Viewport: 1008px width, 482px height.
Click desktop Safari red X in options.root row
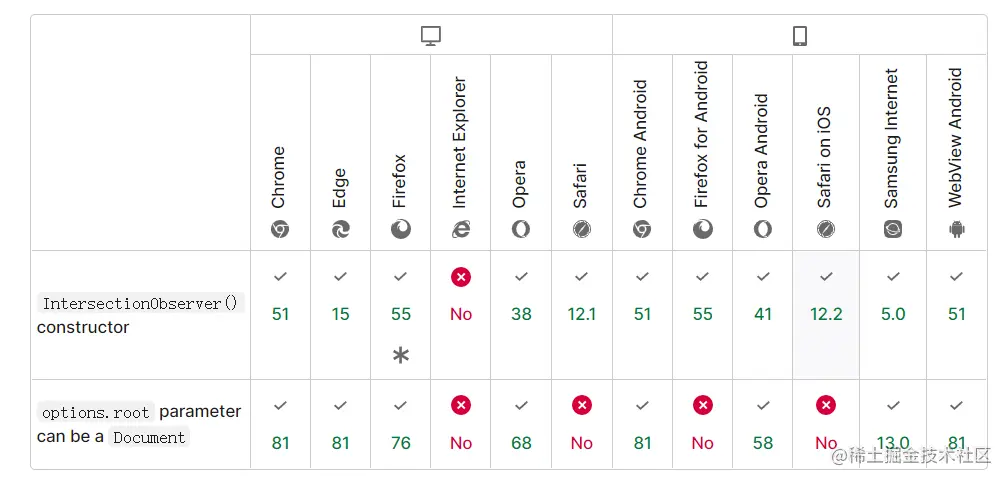[x=581, y=405]
